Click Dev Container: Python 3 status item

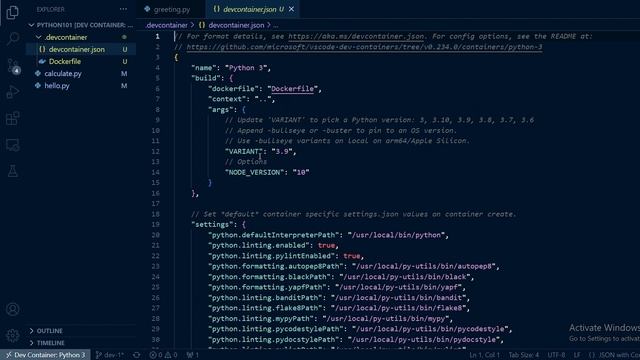pos(46,355)
